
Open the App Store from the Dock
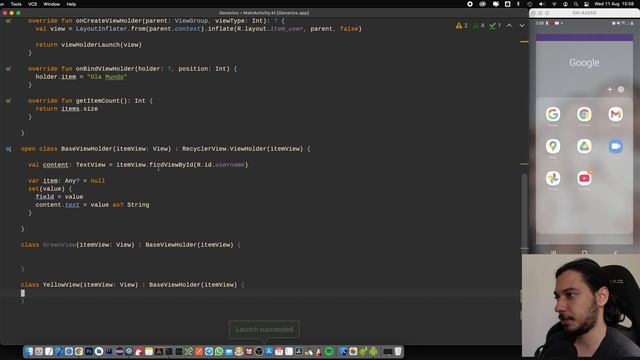coord(269,351)
